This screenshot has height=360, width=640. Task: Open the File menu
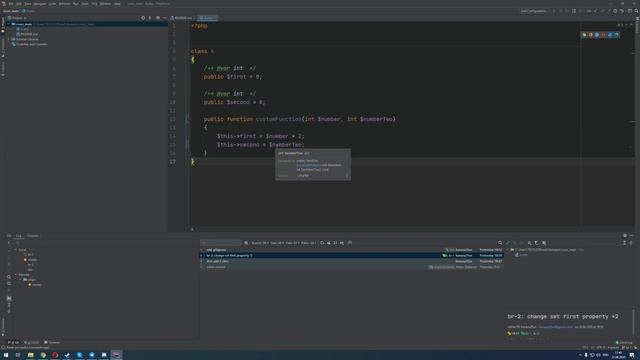[x=11, y=4]
